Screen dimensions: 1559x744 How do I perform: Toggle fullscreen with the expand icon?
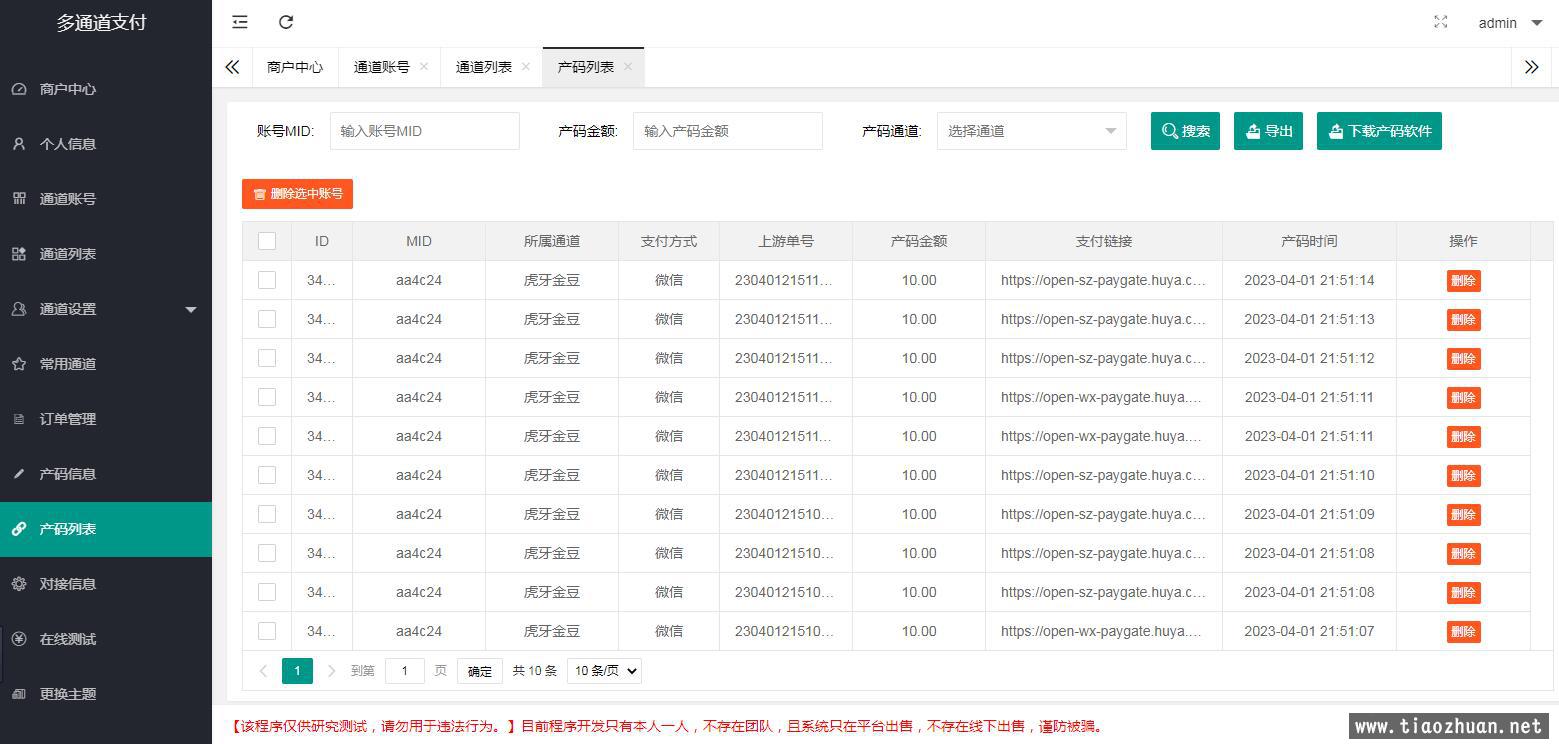(1440, 22)
